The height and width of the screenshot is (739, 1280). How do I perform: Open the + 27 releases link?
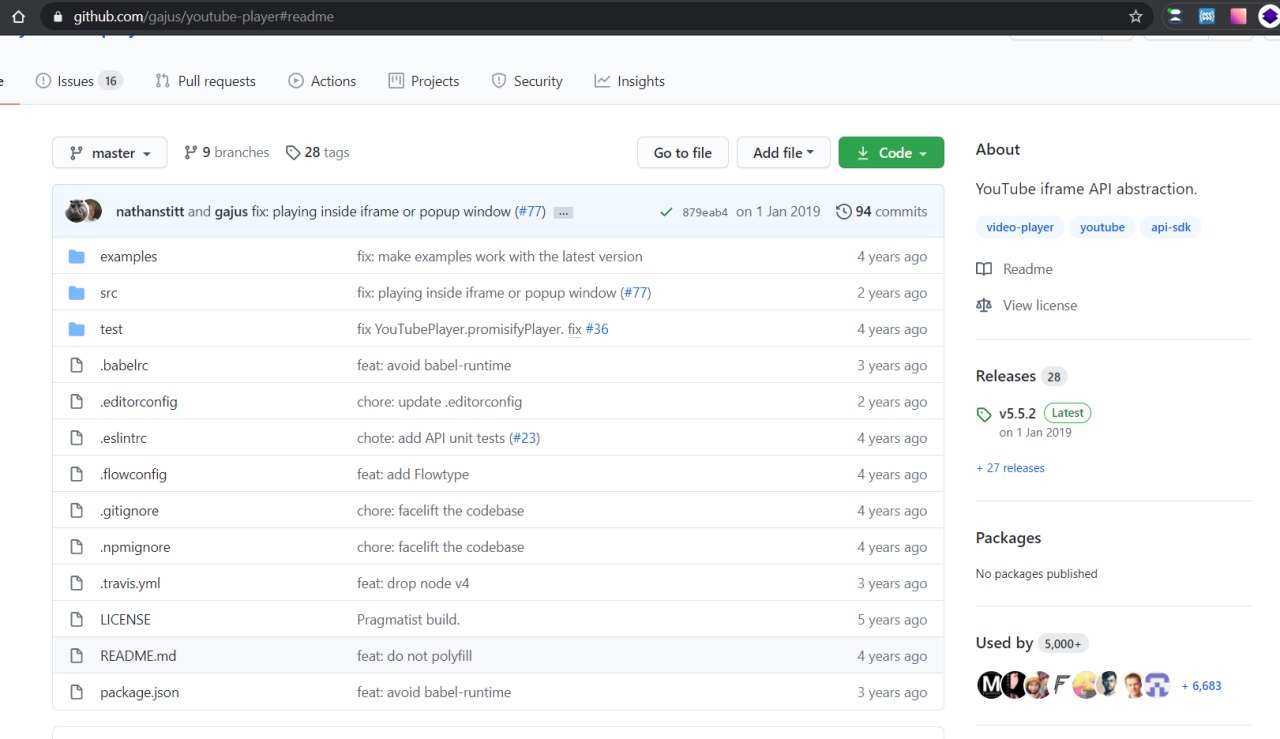(1010, 468)
